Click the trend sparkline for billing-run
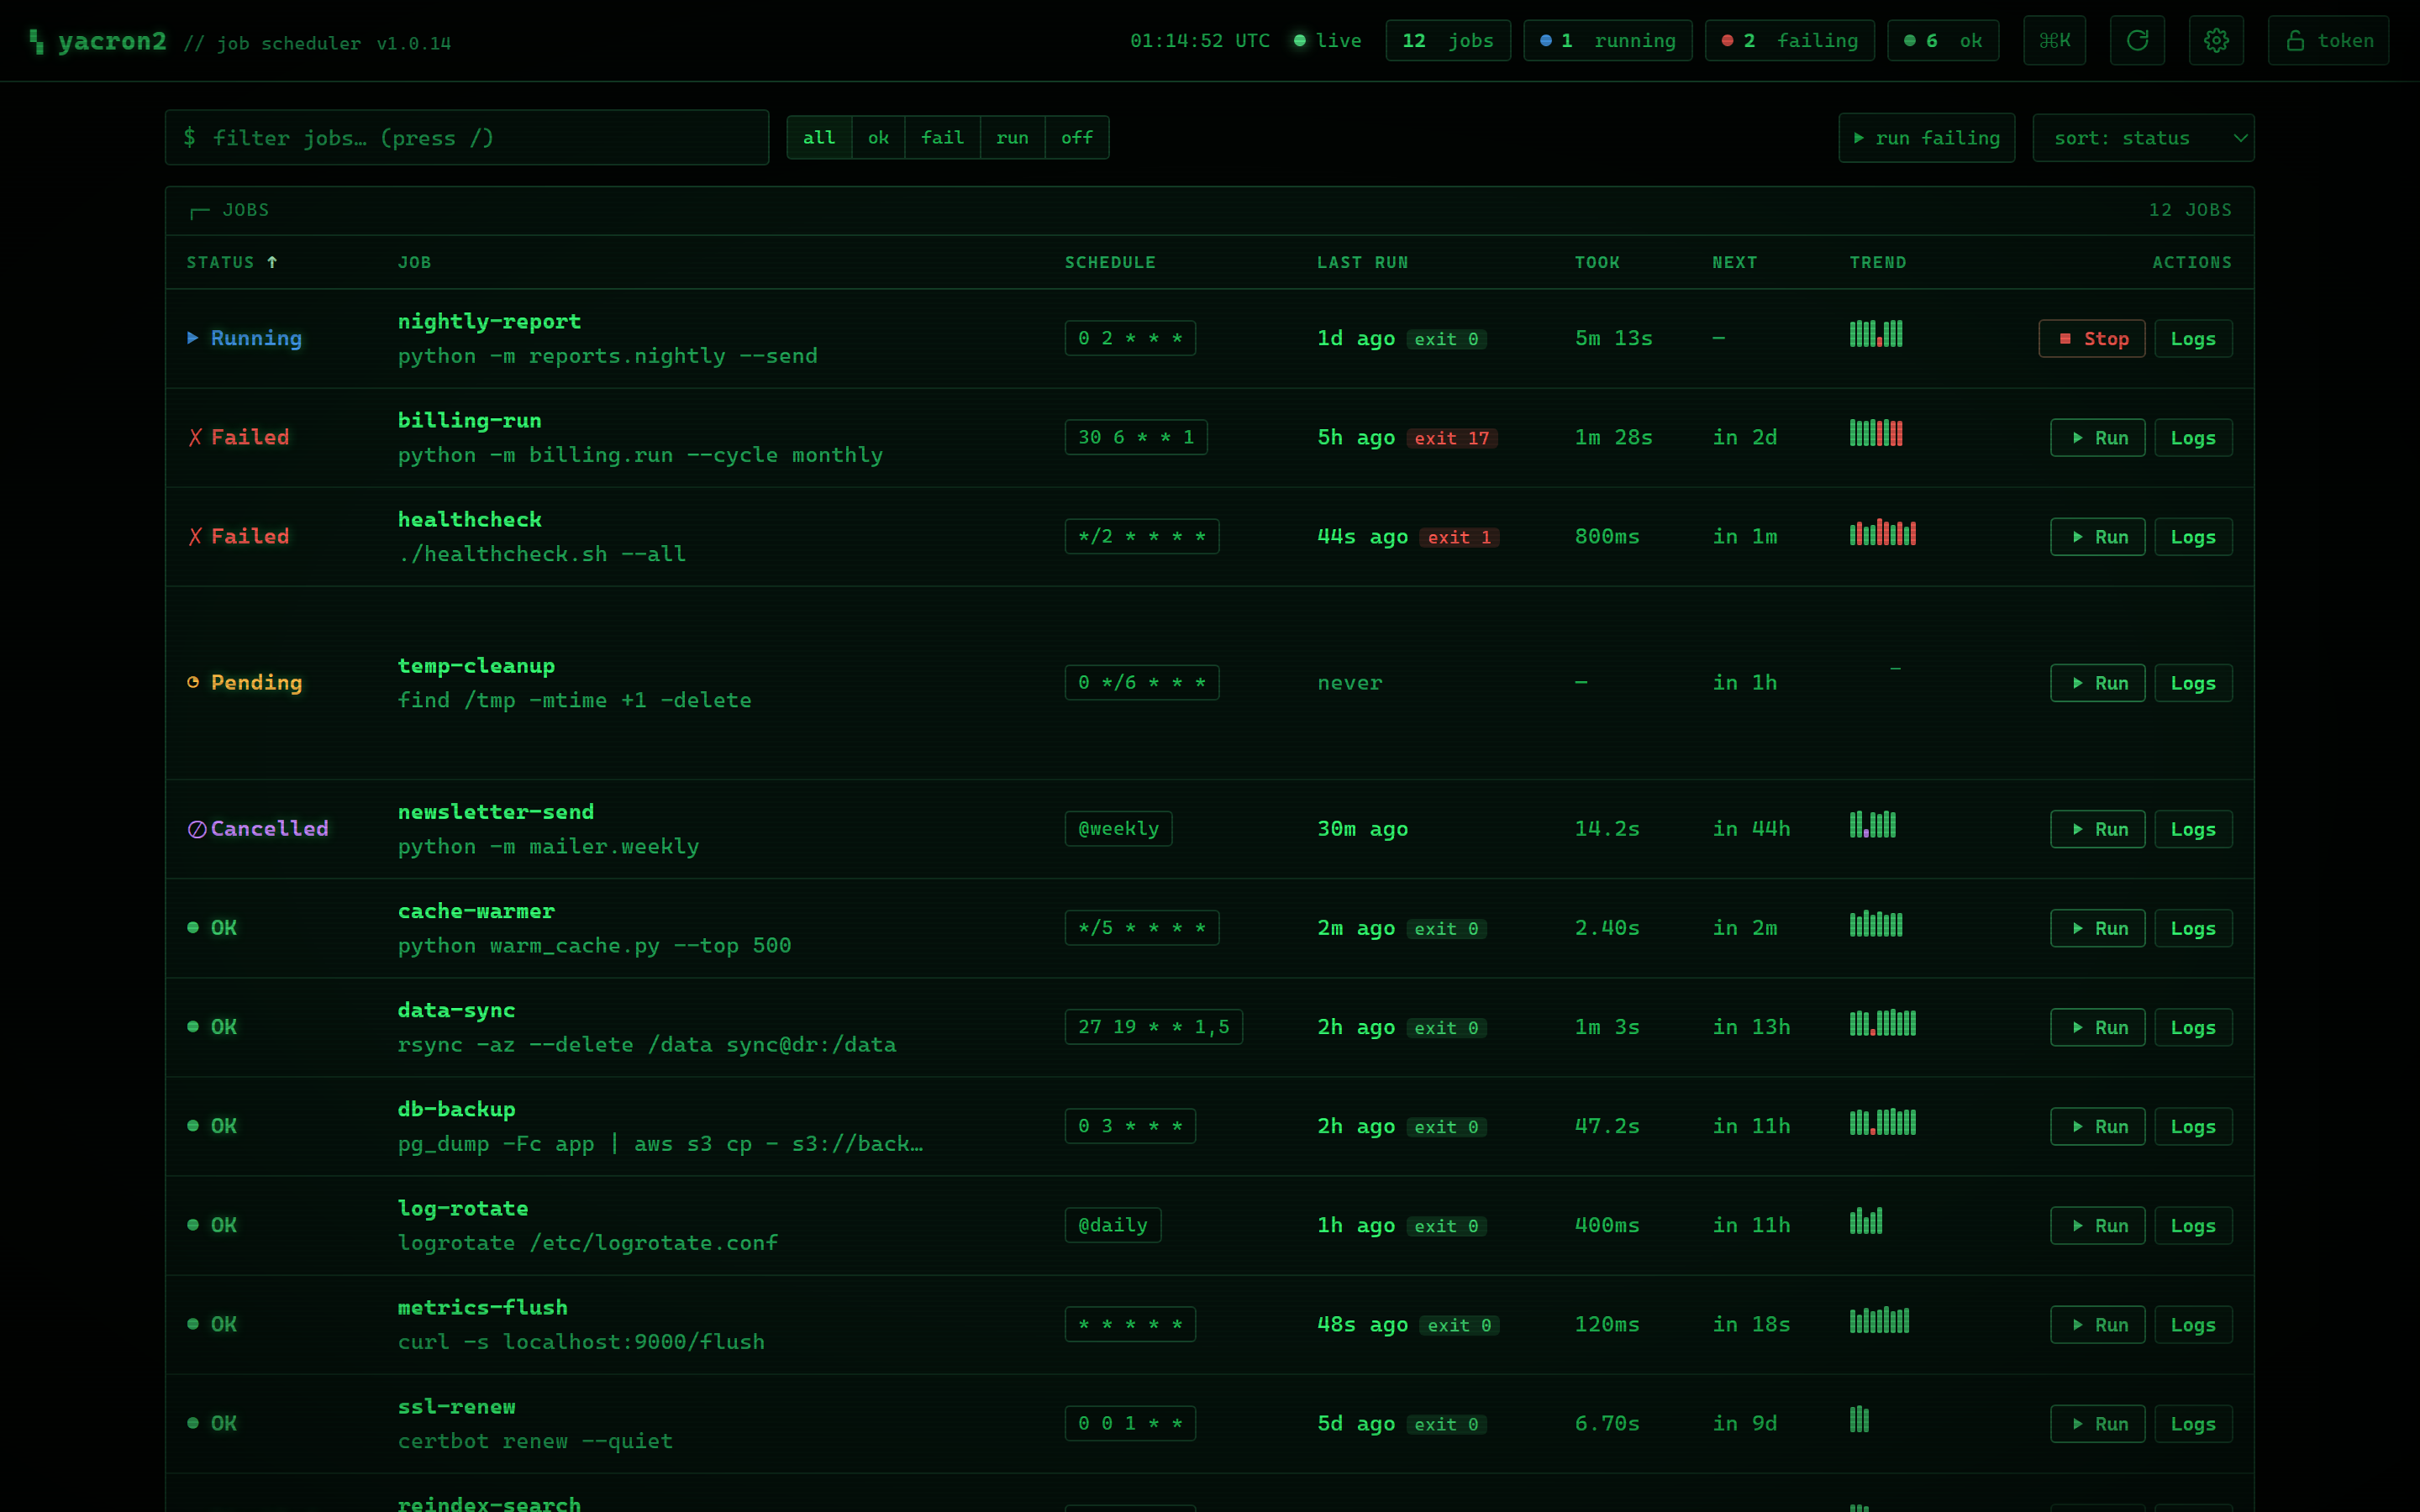Image resolution: width=2420 pixels, height=1512 pixels. point(1876,433)
